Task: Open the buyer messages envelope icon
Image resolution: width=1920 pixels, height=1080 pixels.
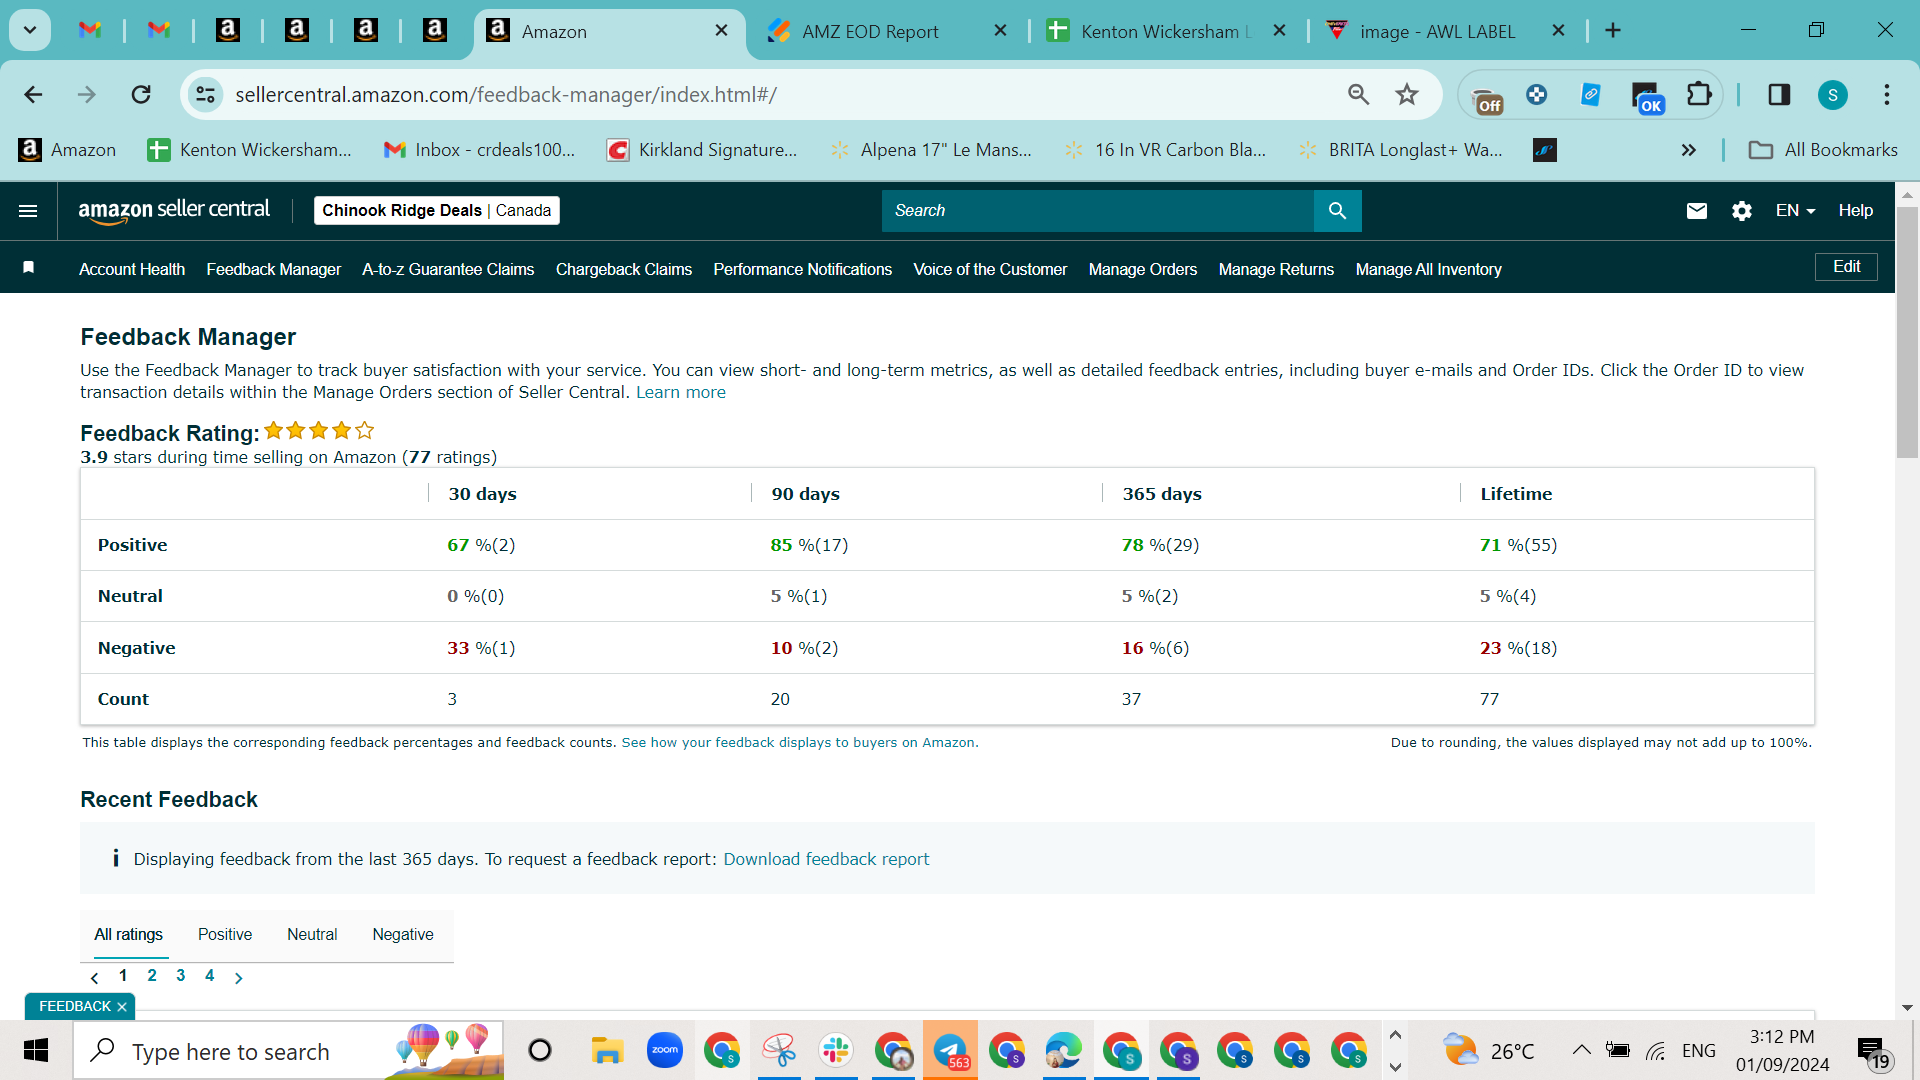Action: point(1697,211)
